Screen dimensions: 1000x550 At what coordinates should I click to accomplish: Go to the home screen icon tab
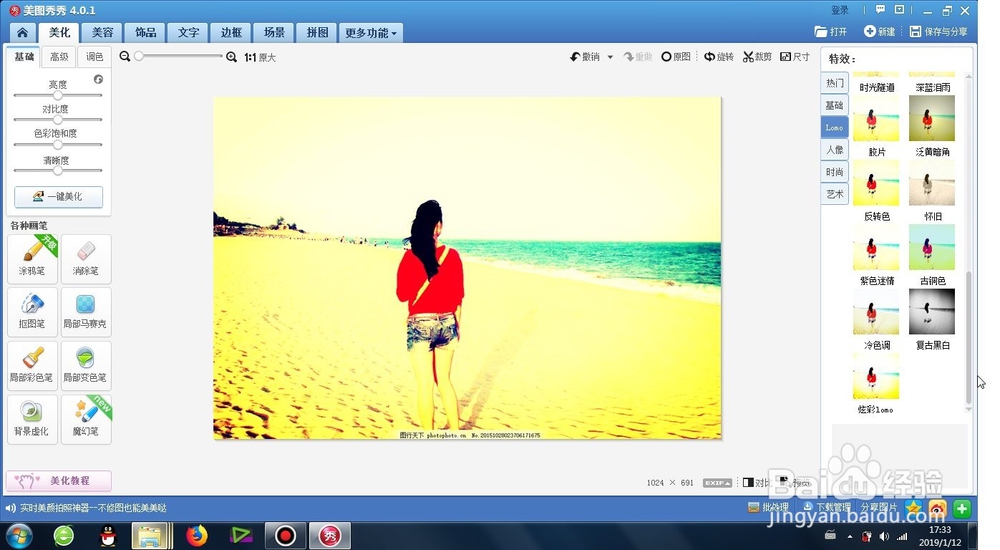pyautogui.click(x=22, y=33)
